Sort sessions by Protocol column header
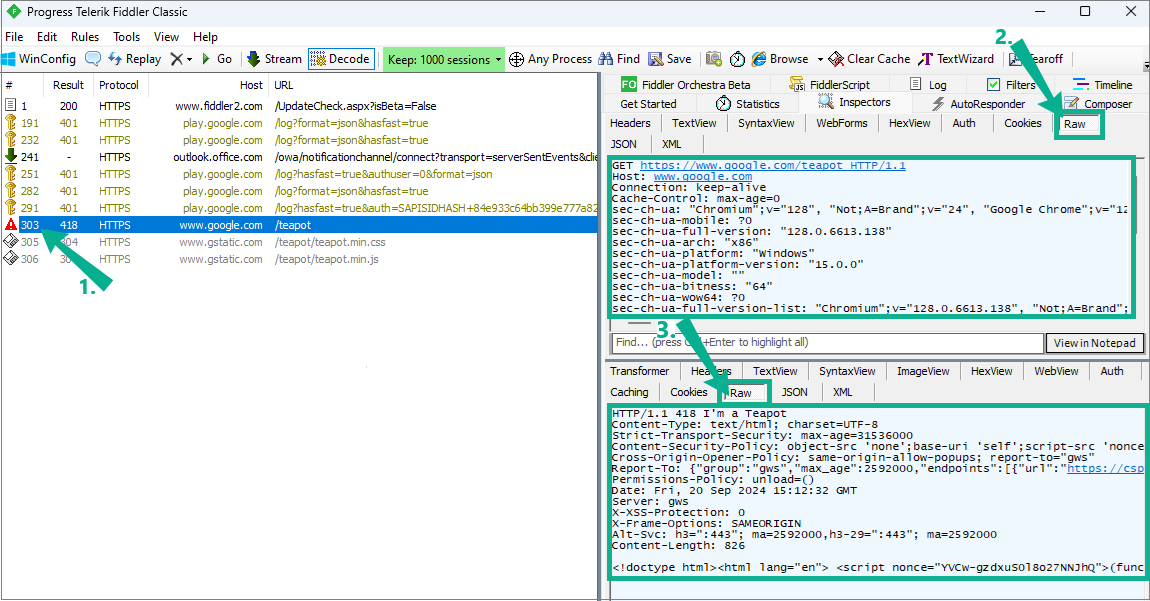The width and height of the screenshot is (1150, 601). click(120, 85)
